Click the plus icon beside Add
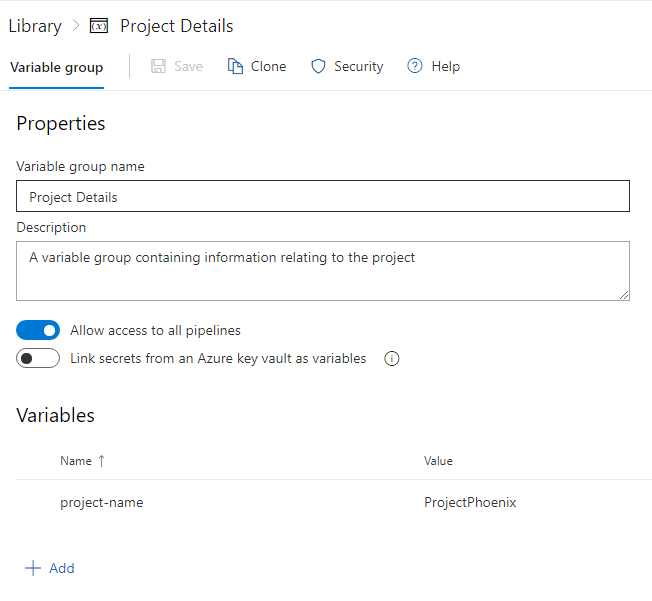The height and width of the screenshot is (601, 652). tap(33, 568)
